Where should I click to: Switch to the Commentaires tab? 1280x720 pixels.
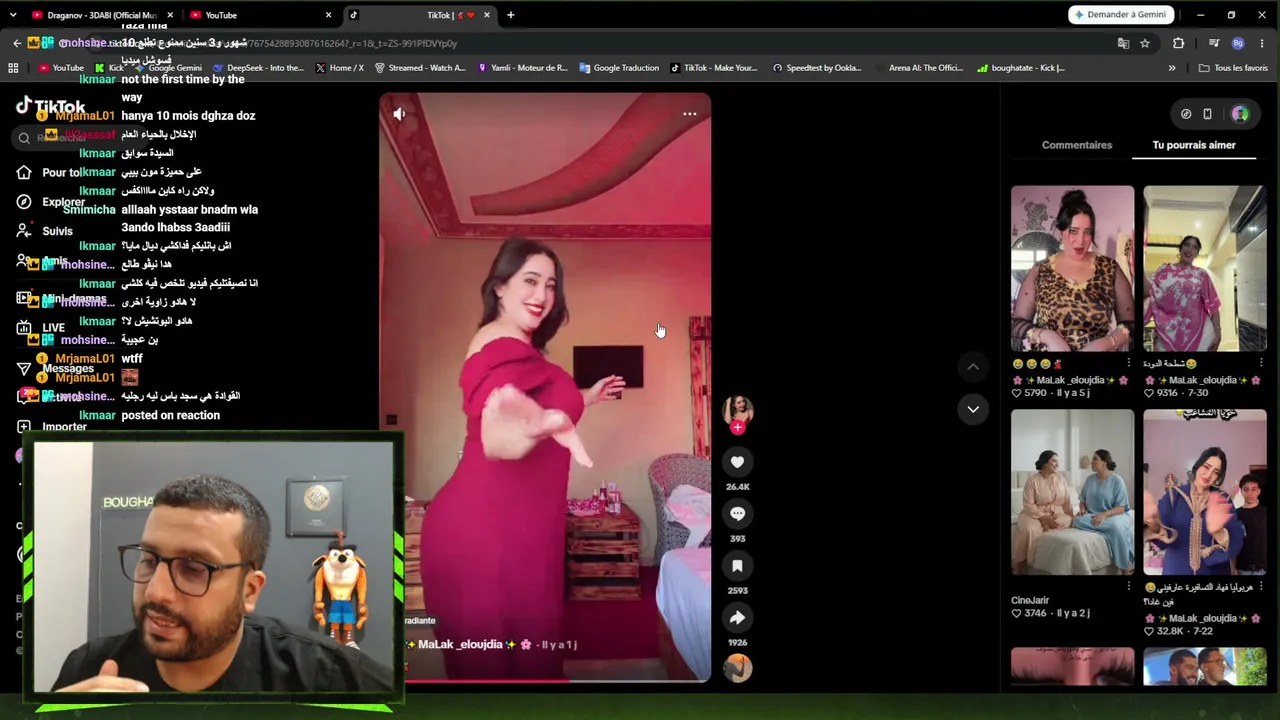(1077, 145)
